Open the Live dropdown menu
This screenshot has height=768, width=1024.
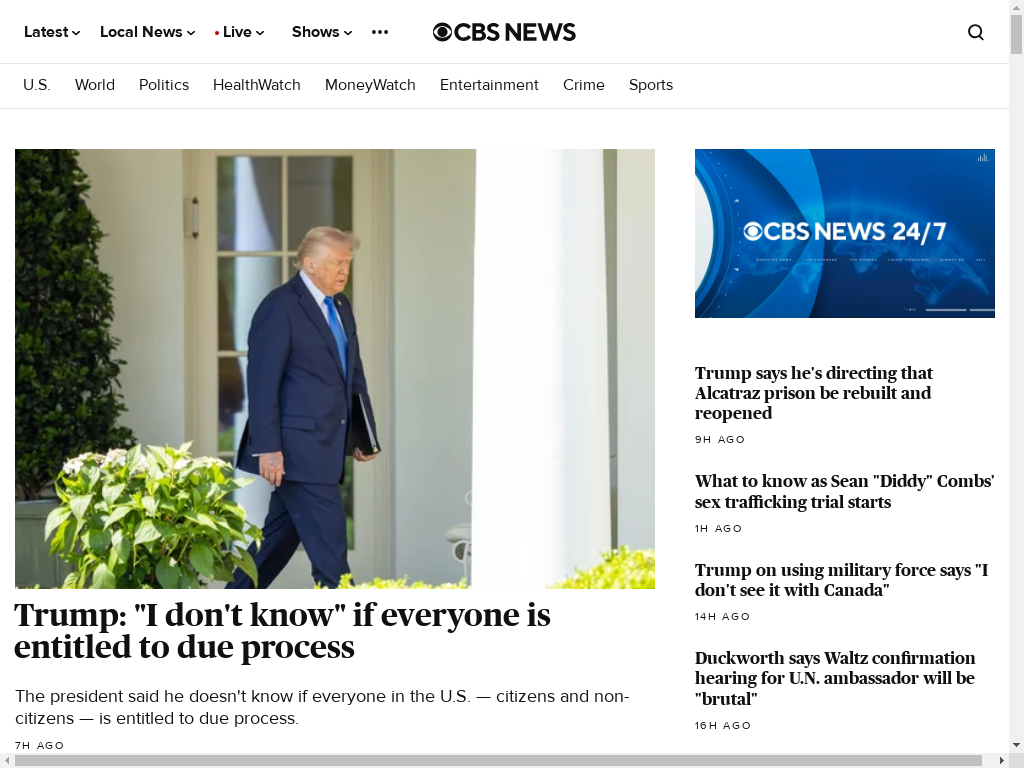pyautogui.click(x=239, y=32)
